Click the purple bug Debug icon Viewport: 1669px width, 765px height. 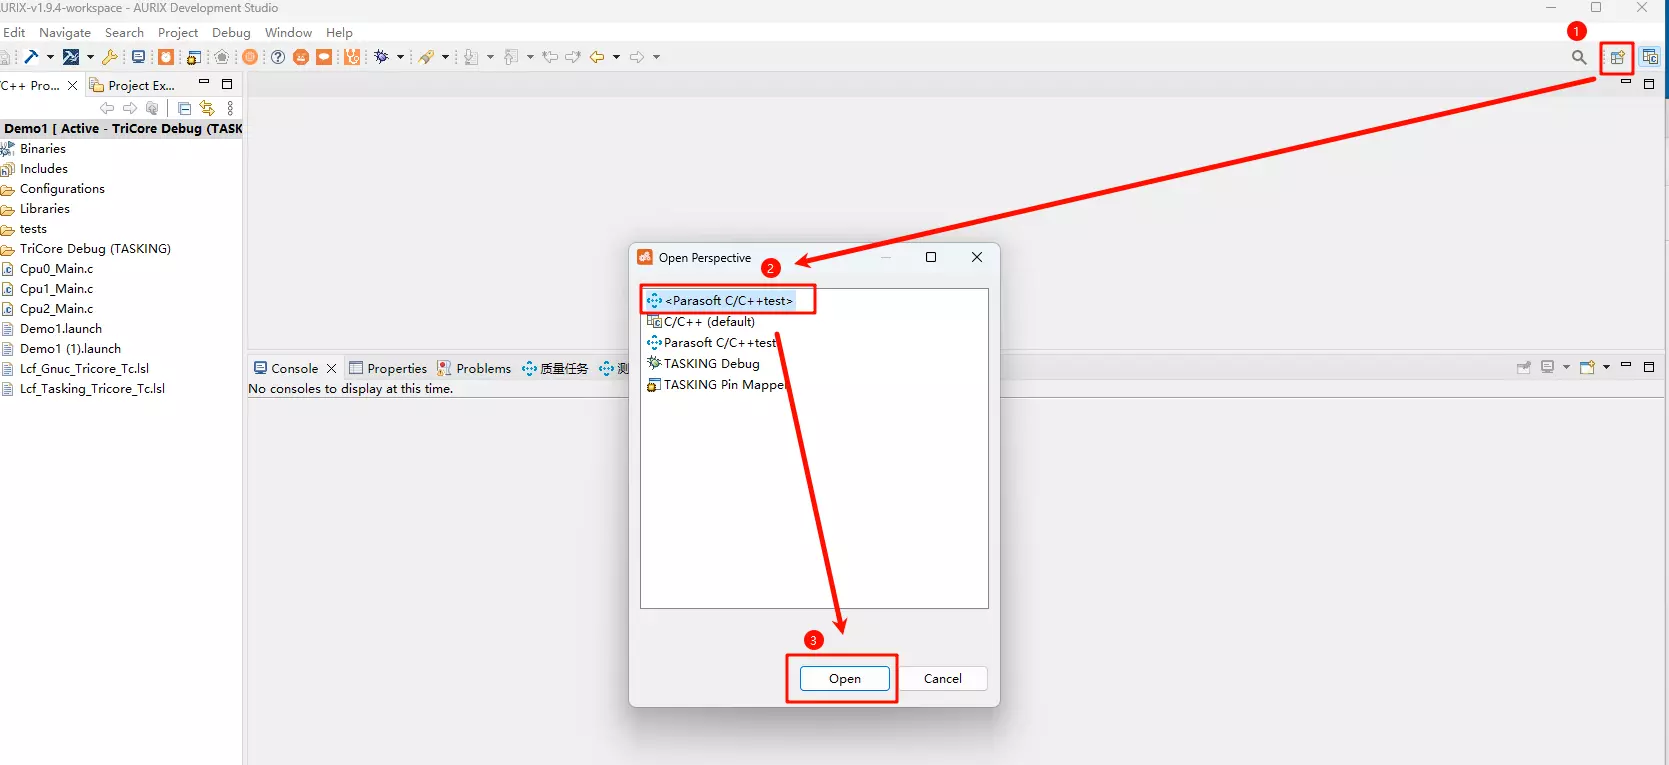coord(381,57)
